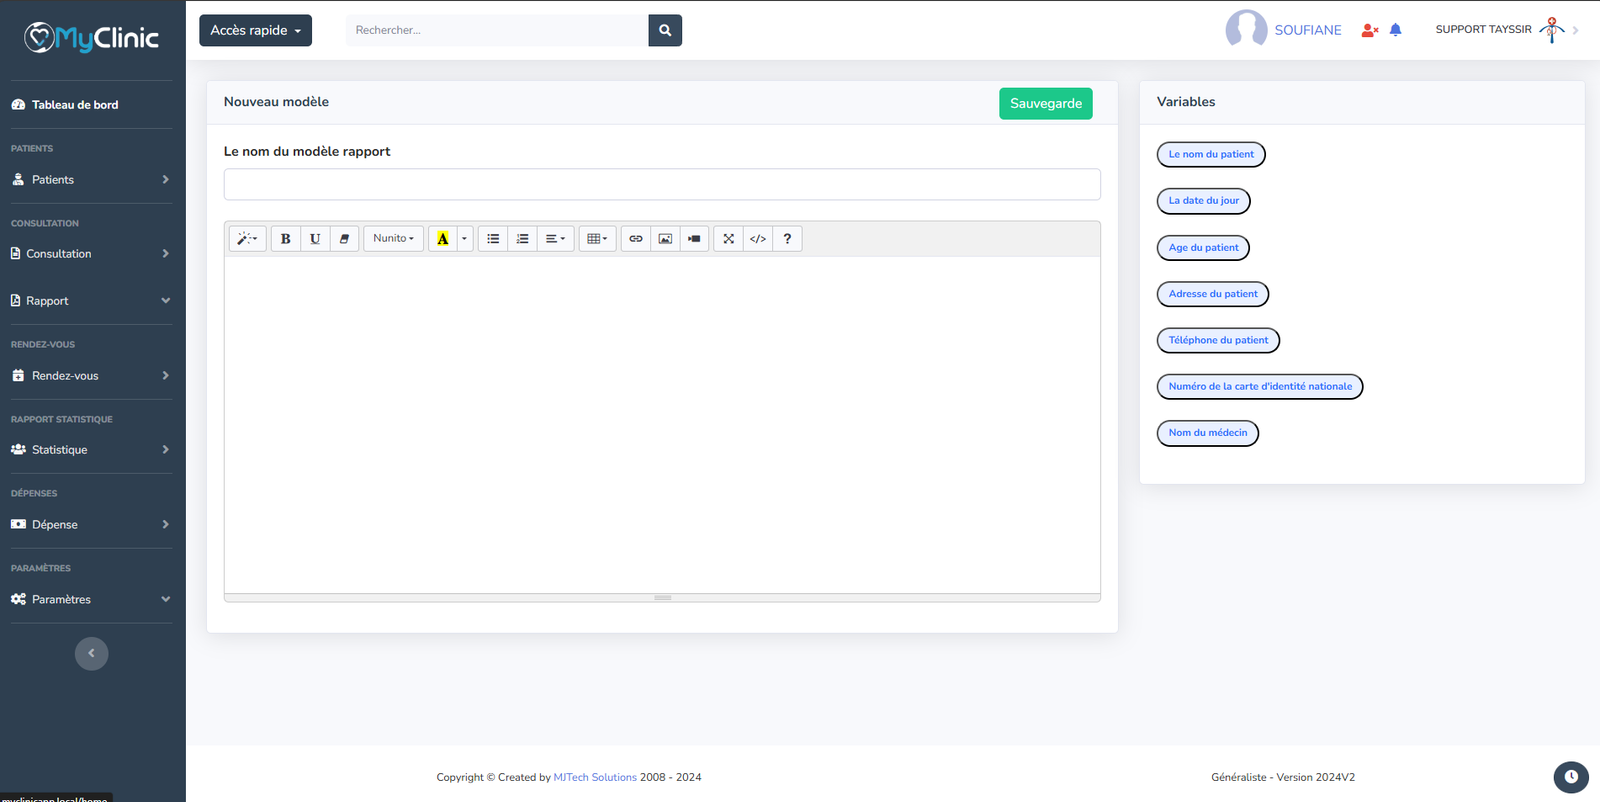Expand the Patients sidebar menu
The width and height of the screenshot is (1600, 802).
(x=90, y=180)
